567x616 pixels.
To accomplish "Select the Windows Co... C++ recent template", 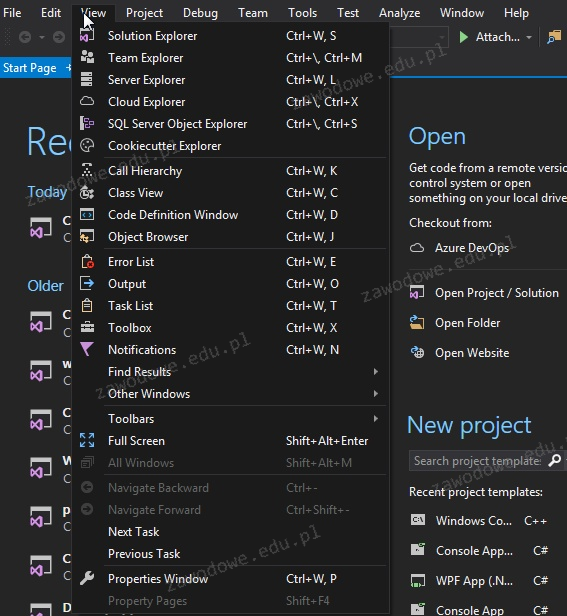I will (479, 521).
